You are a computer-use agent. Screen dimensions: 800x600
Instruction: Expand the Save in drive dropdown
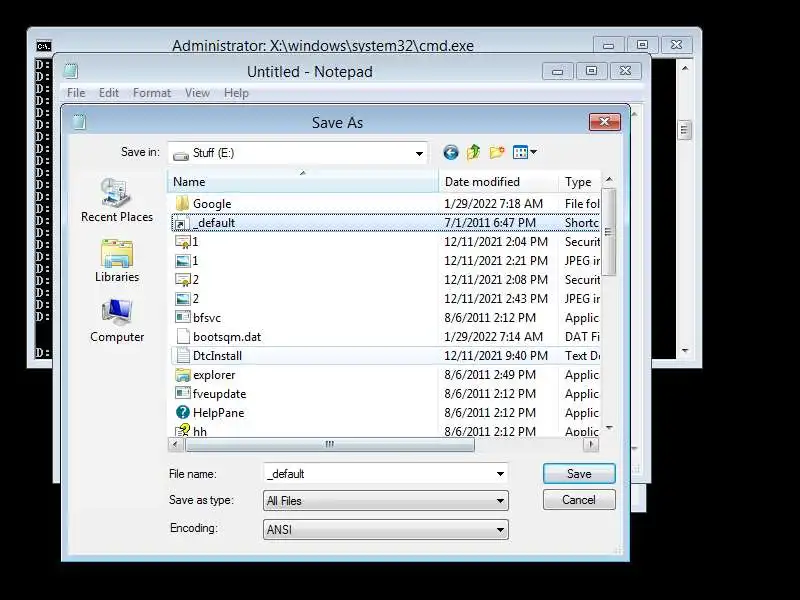coord(419,153)
